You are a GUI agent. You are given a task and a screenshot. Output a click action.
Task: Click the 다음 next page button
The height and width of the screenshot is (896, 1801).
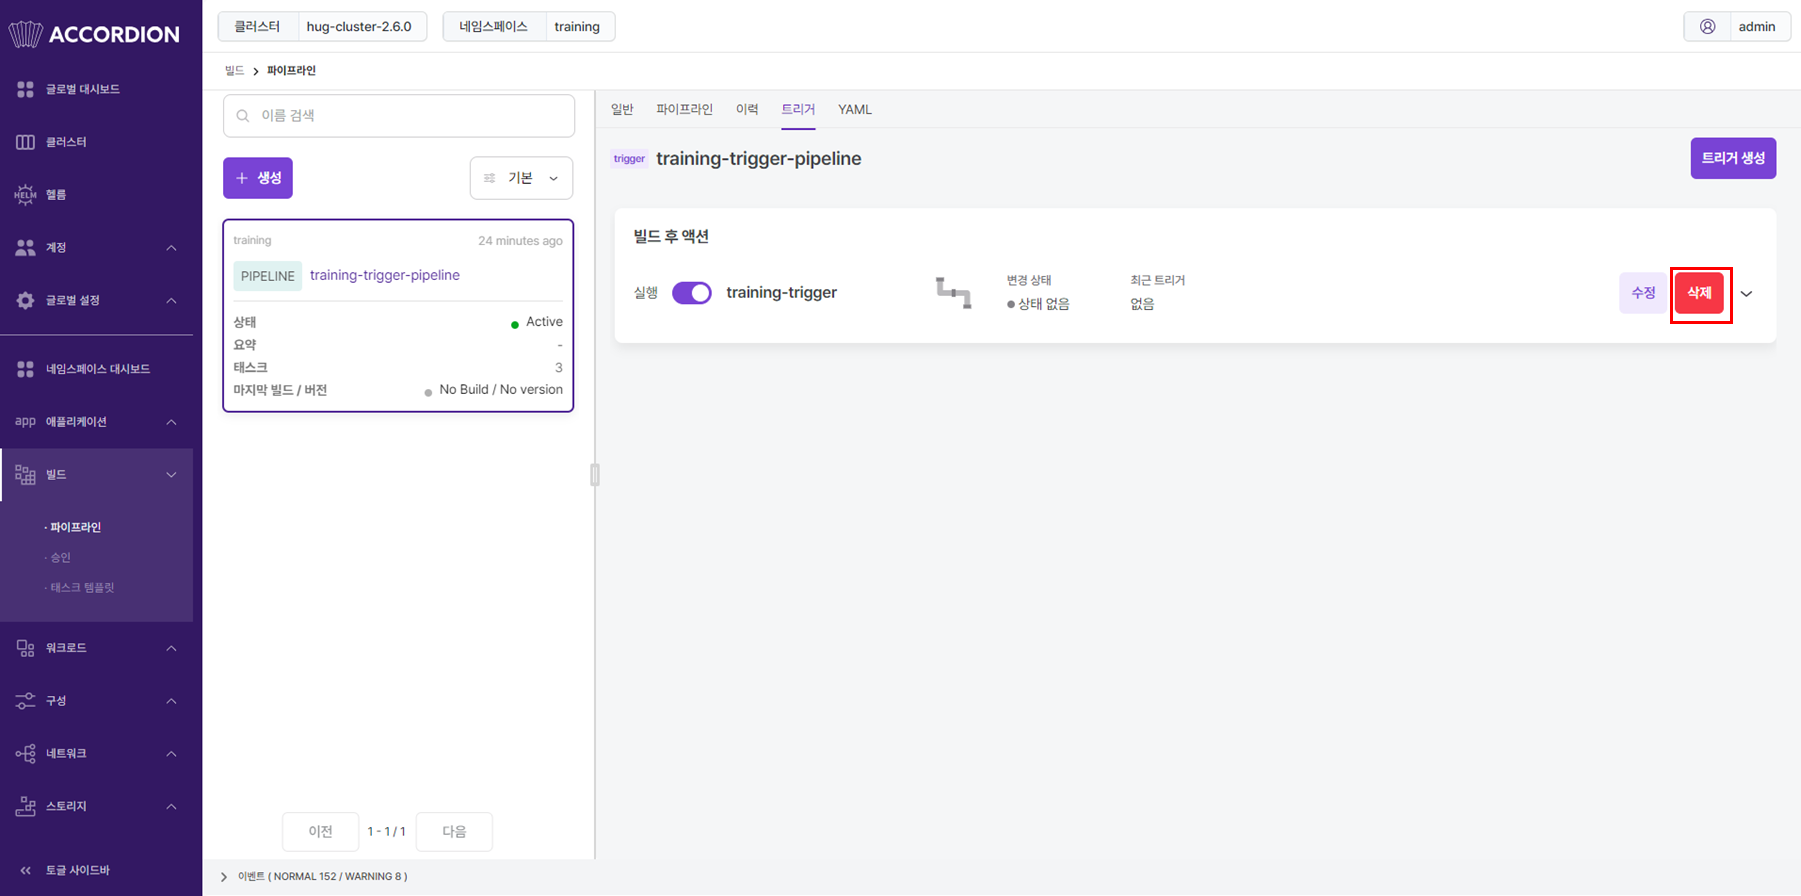[454, 831]
